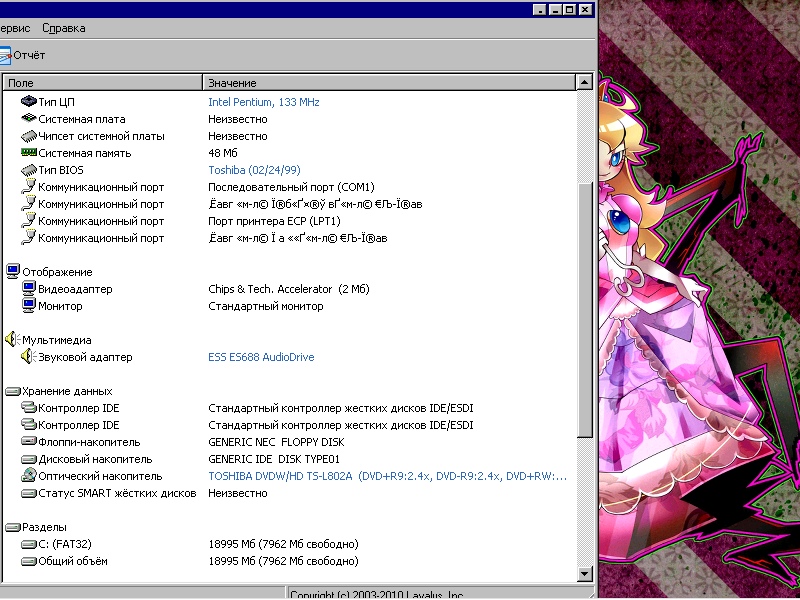The width and height of the screenshot is (800, 600).
Task: Click the Дисковый накопитель hard disk icon
Action: [x=29, y=459]
